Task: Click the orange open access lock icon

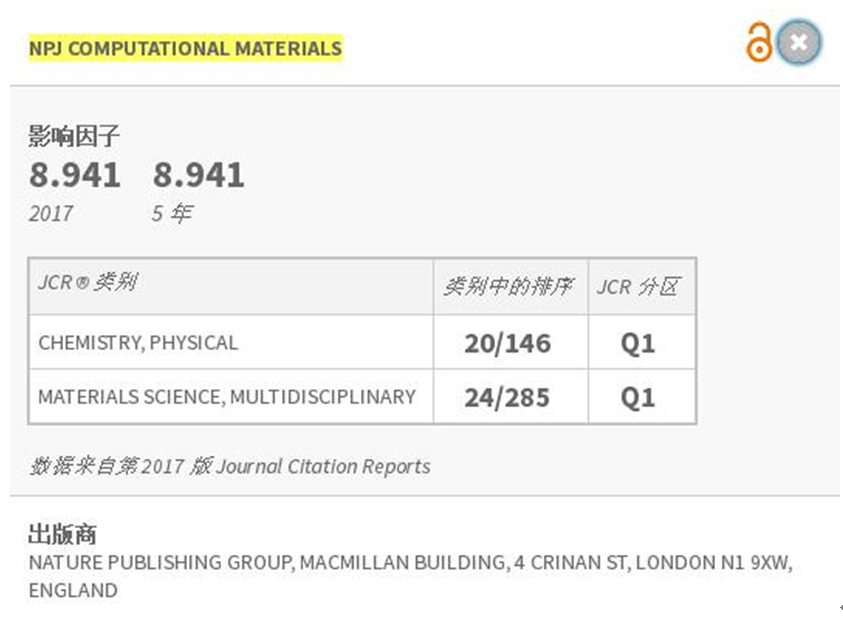Action: tap(759, 42)
